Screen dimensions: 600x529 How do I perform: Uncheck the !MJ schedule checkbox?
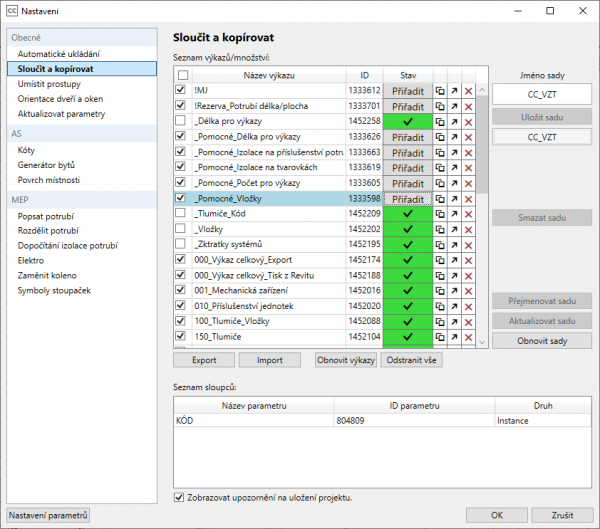(180, 90)
